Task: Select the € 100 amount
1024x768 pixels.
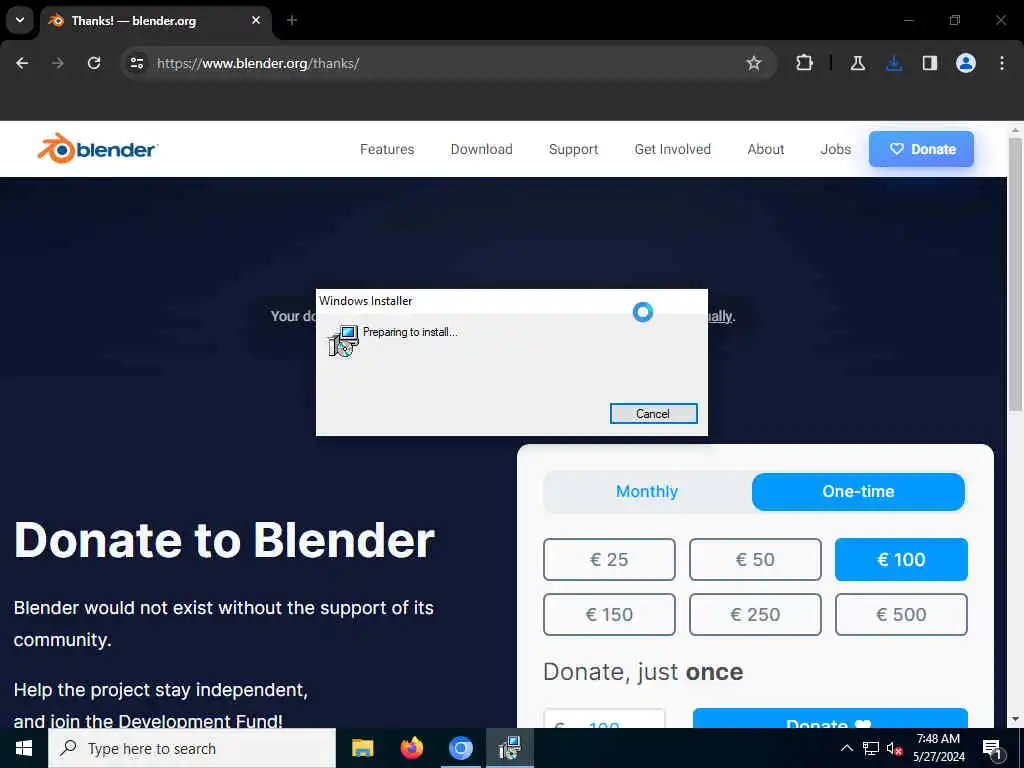Action: coord(901,560)
